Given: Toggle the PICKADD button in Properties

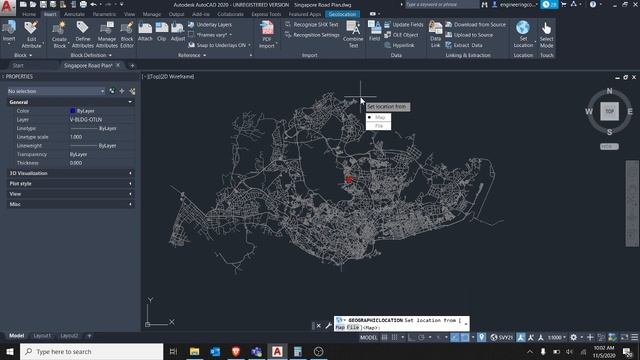Looking at the screenshot, I should tap(112, 91).
